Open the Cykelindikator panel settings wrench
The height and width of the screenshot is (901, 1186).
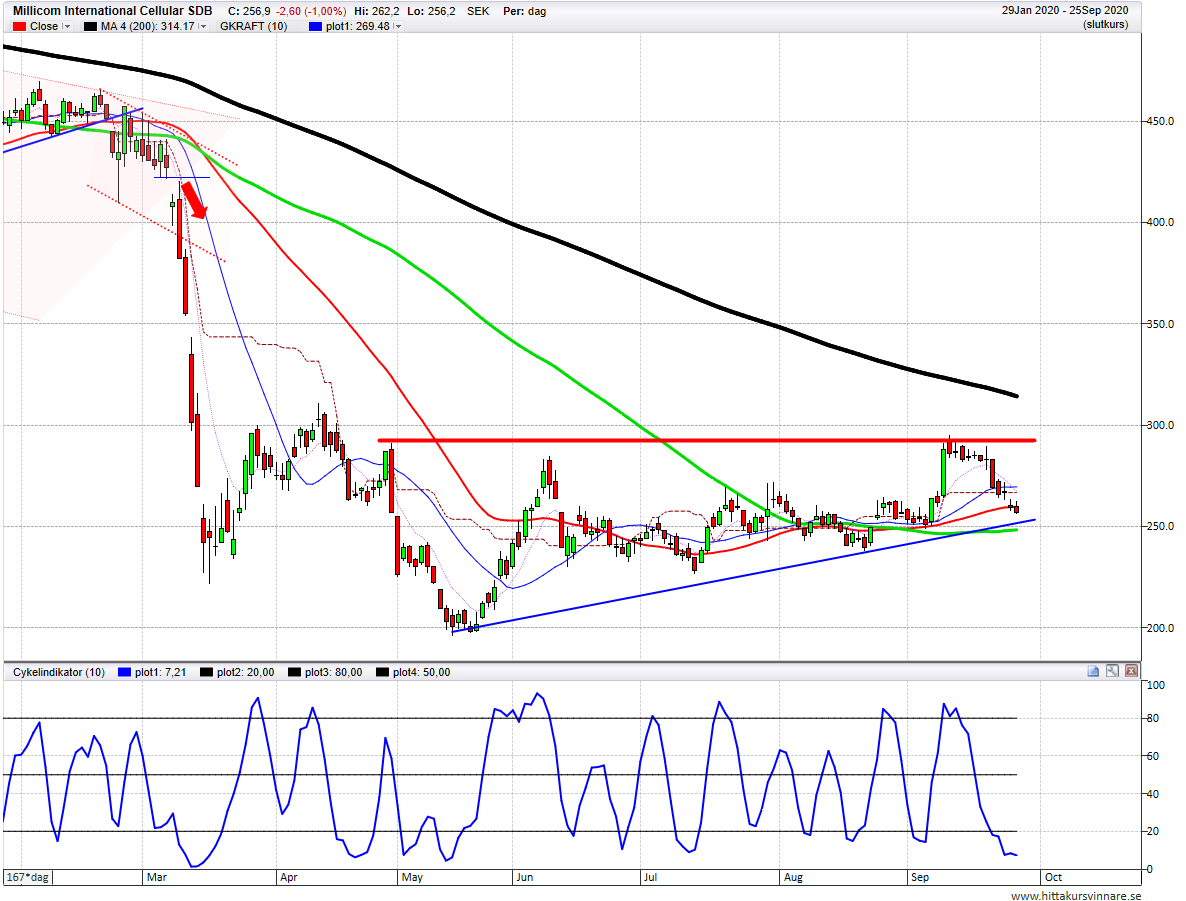pyautogui.click(x=1112, y=671)
